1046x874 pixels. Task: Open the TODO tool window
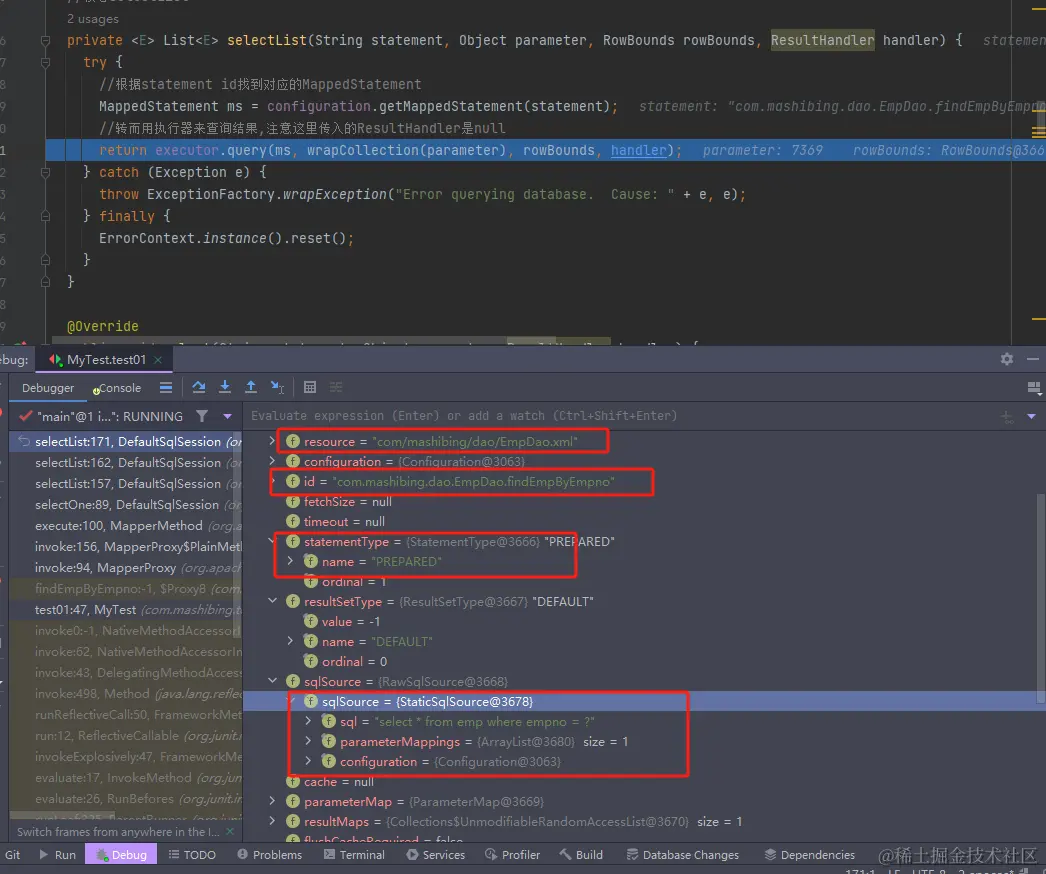coord(192,855)
